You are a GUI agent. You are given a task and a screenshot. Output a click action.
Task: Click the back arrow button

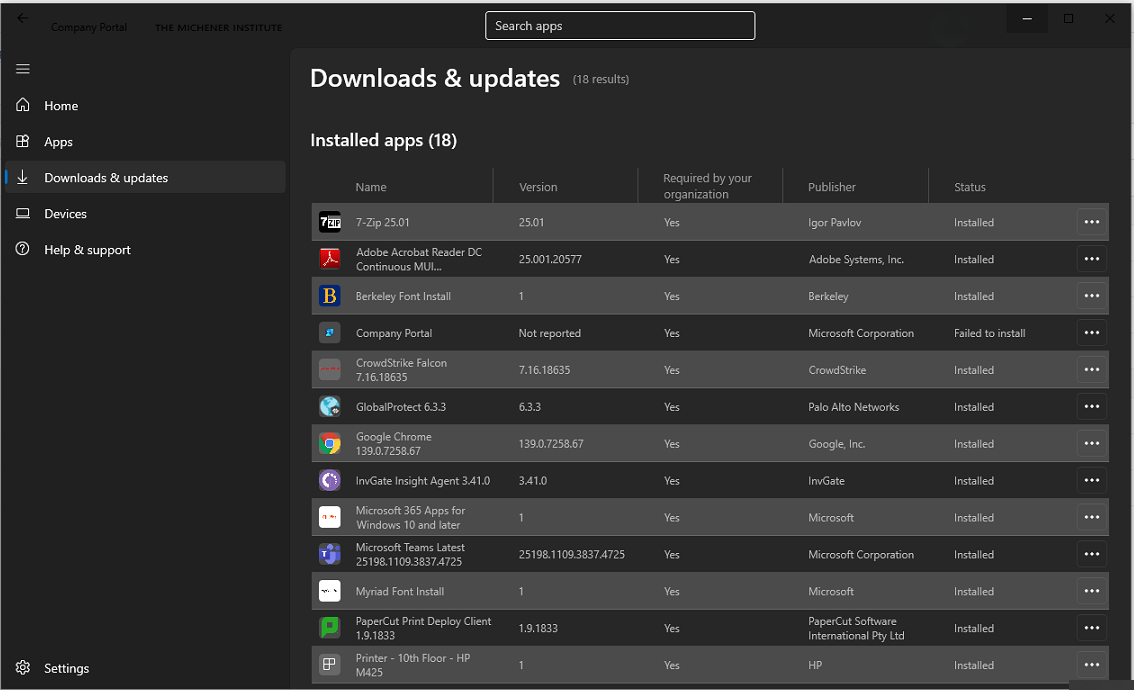coord(23,19)
